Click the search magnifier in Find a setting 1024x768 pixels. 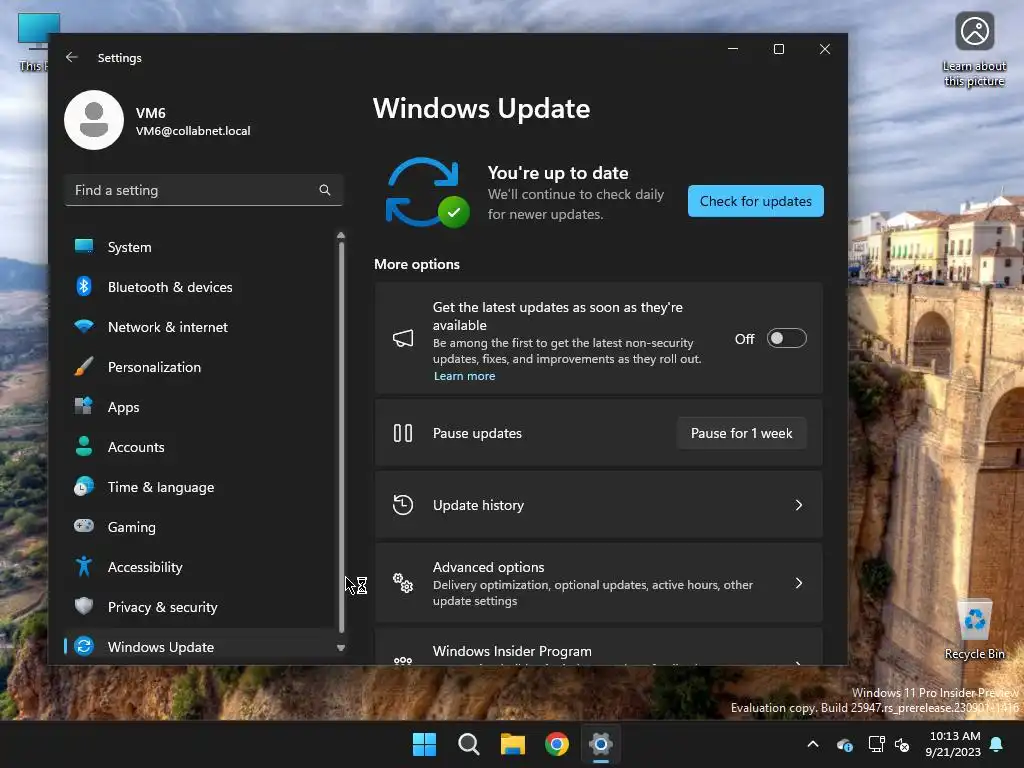point(325,190)
